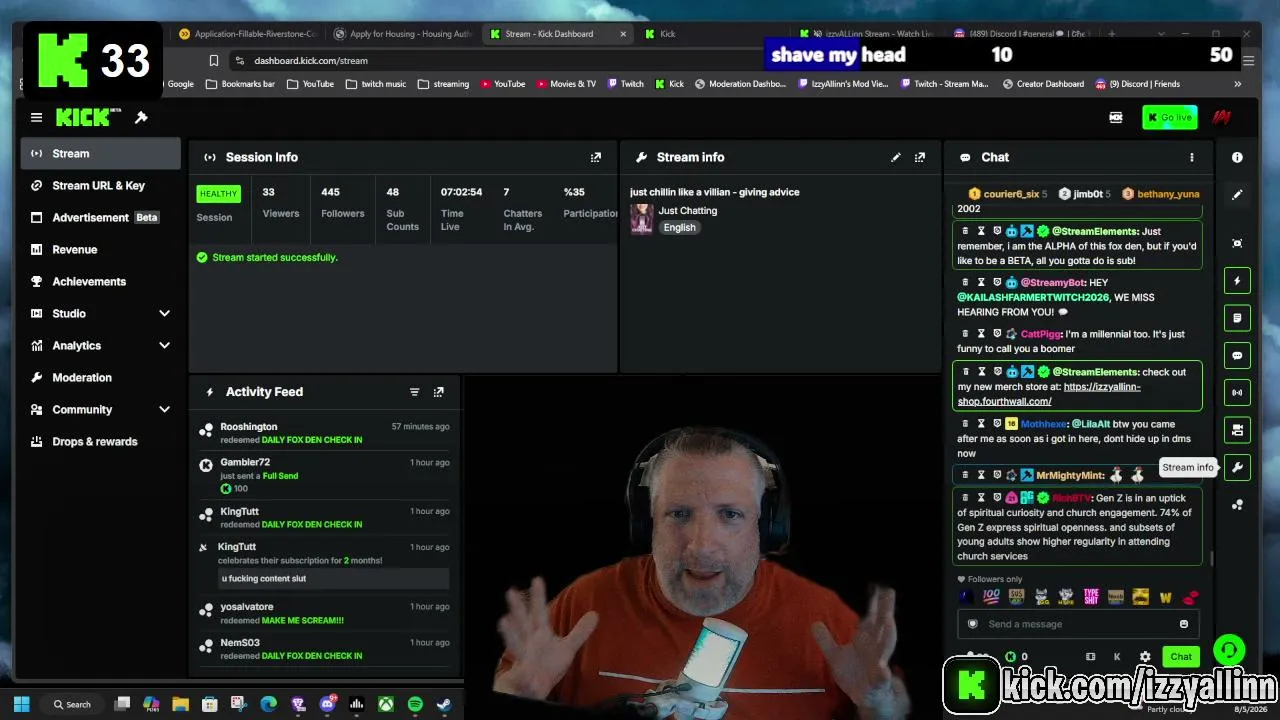Open the profile avatar at top right
The image size is (1280, 720).
[x=1221, y=118]
